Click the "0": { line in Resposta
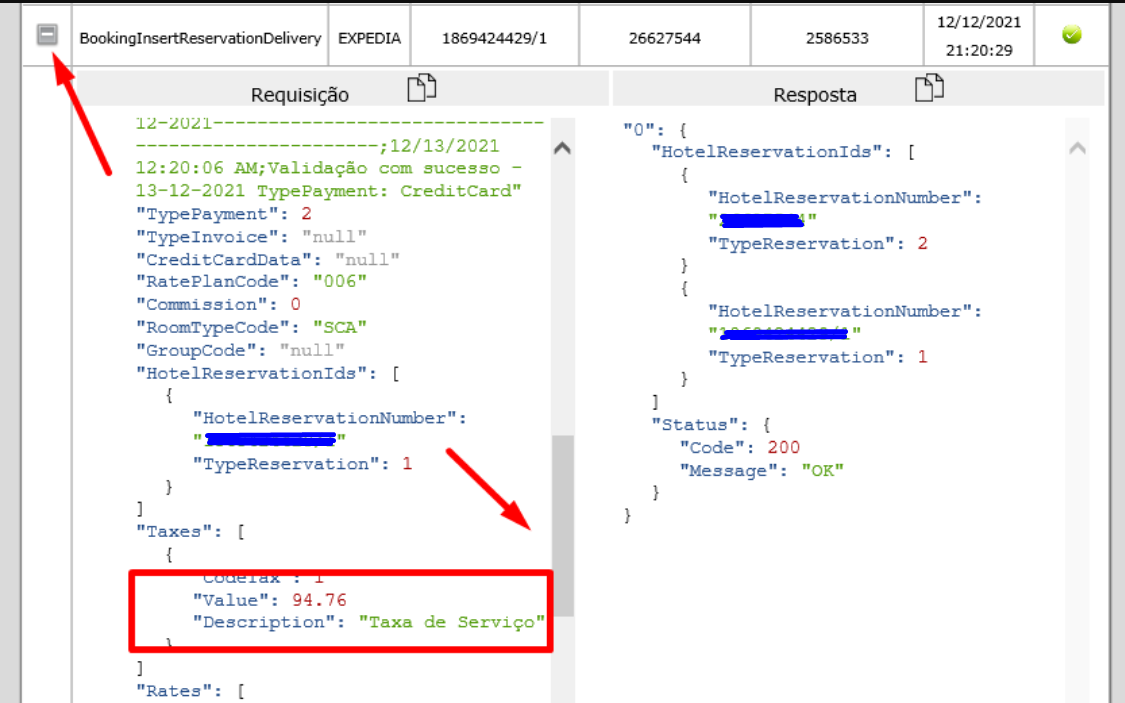 coord(655,129)
